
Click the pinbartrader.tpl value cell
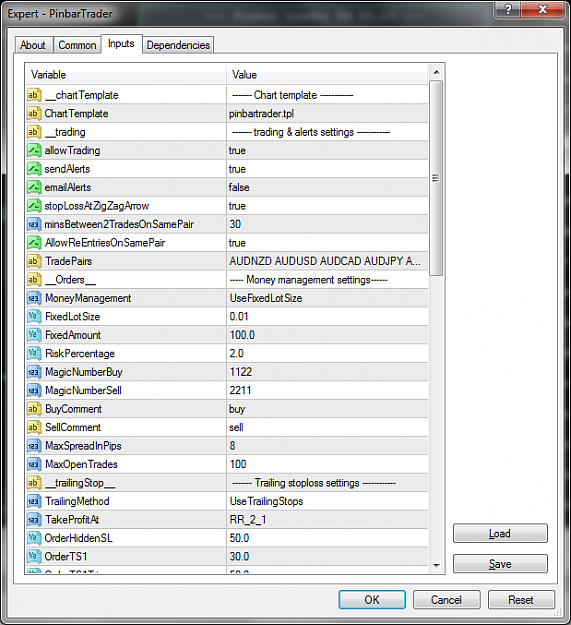click(x=327, y=114)
